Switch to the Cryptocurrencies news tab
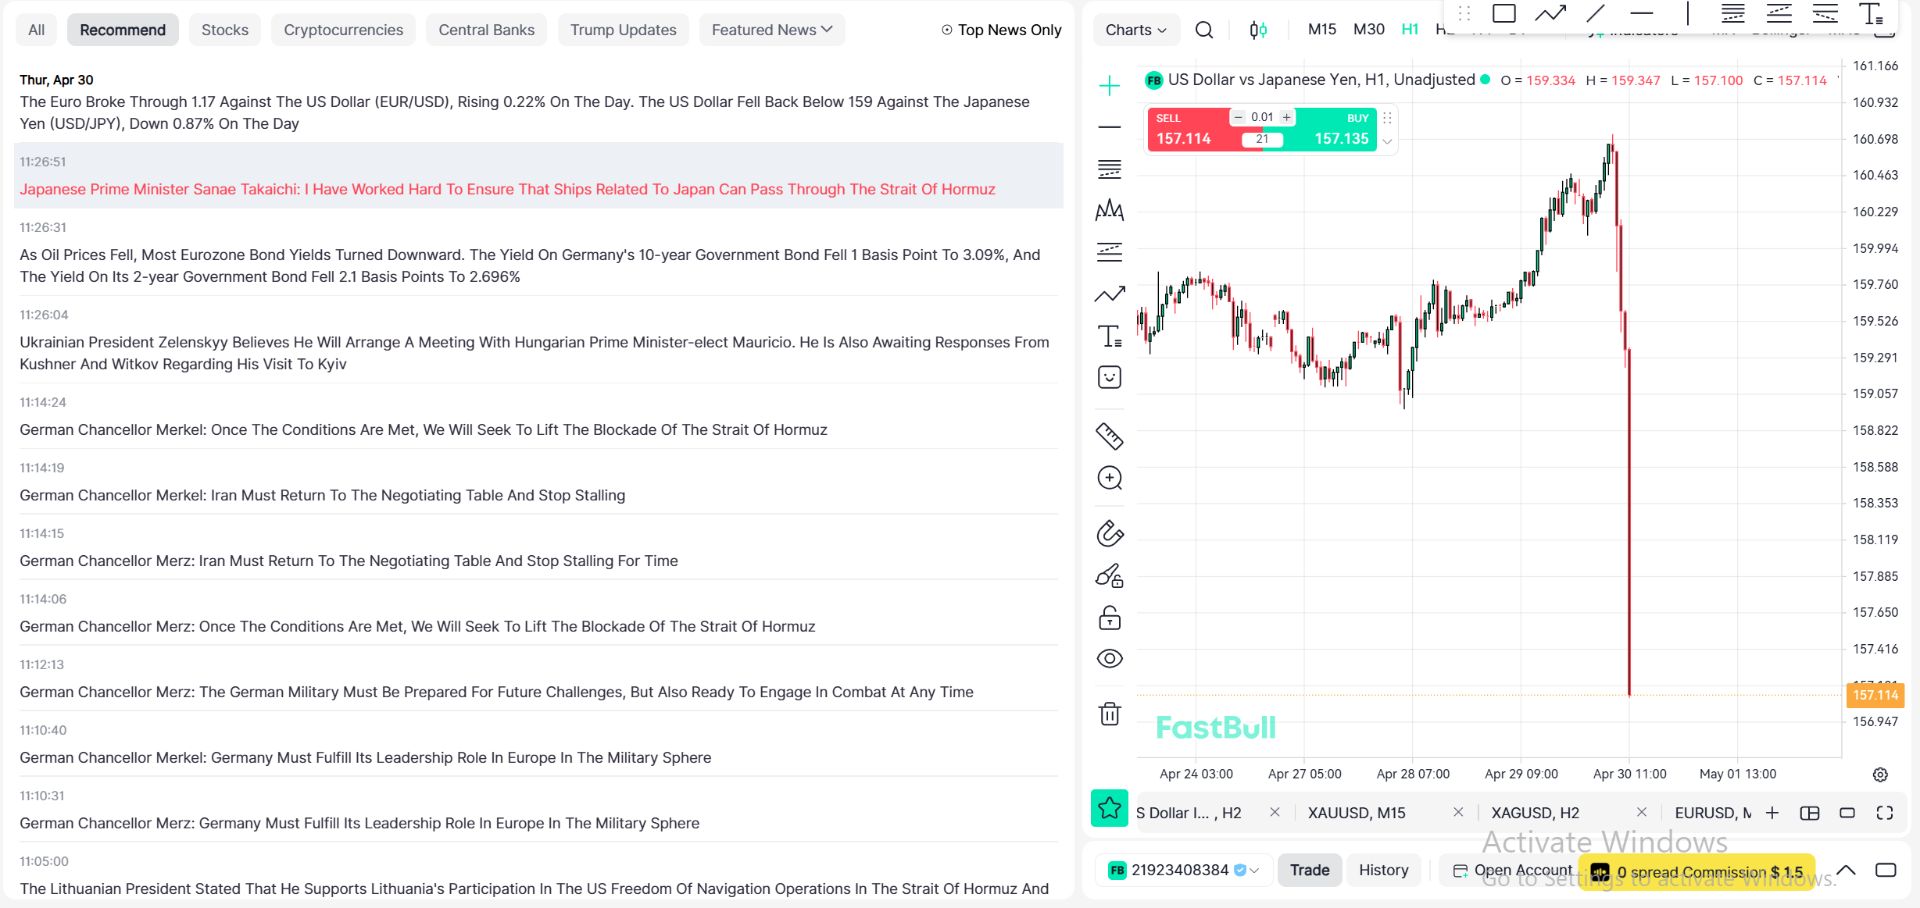Viewport: 1920px width, 908px height. (343, 30)
